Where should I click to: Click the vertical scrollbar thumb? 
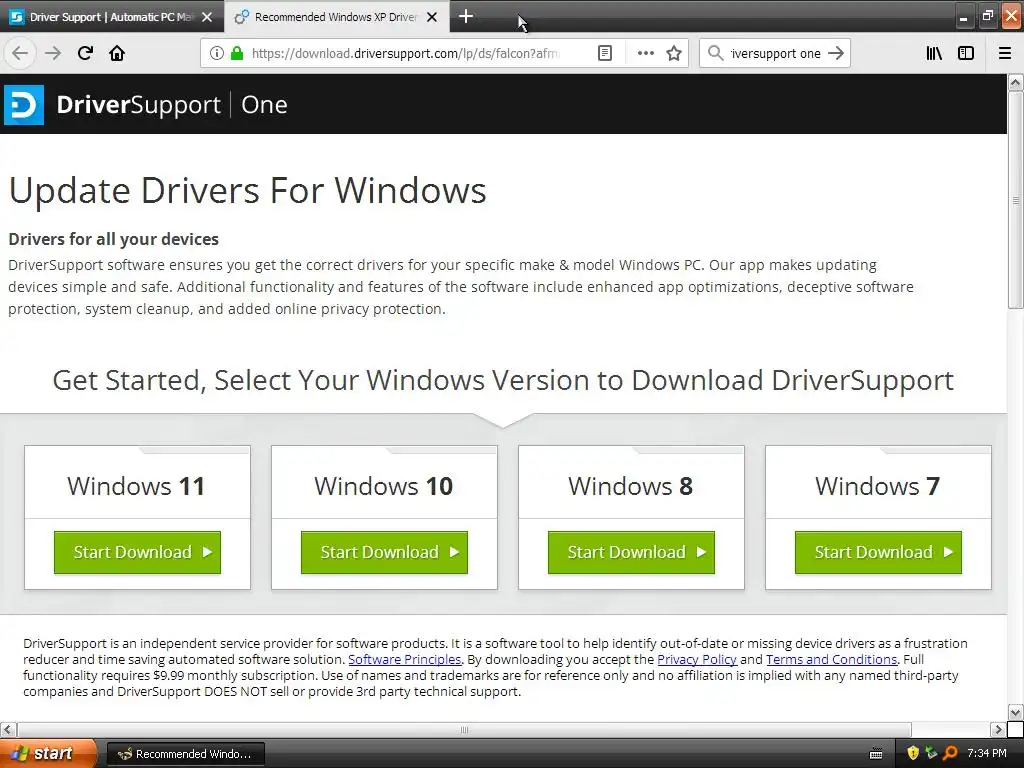[x=1016, y=200]
